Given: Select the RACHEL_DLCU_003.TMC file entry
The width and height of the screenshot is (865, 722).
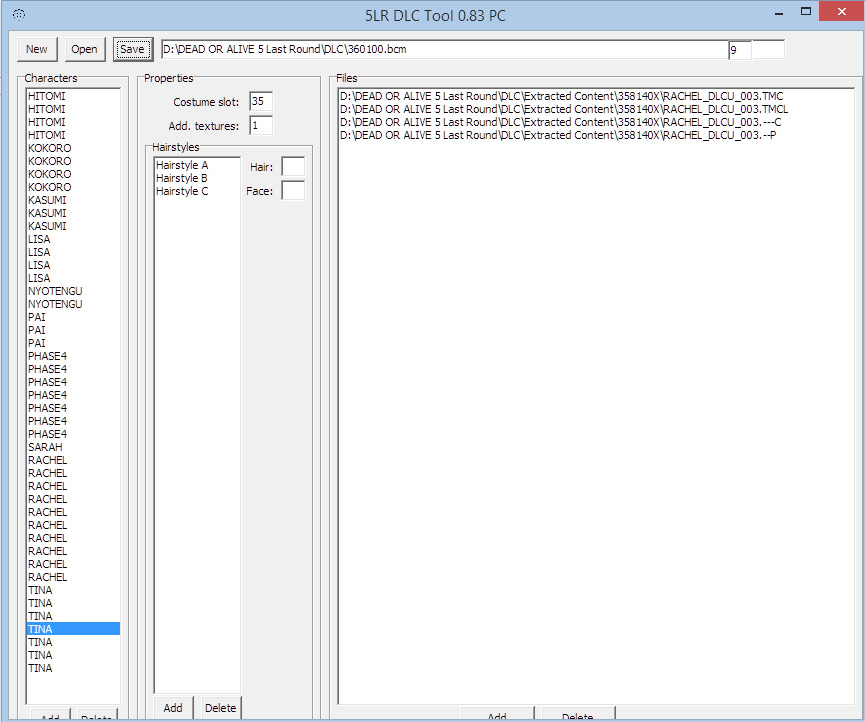Looking at the screenshot, I should point(561,96).
